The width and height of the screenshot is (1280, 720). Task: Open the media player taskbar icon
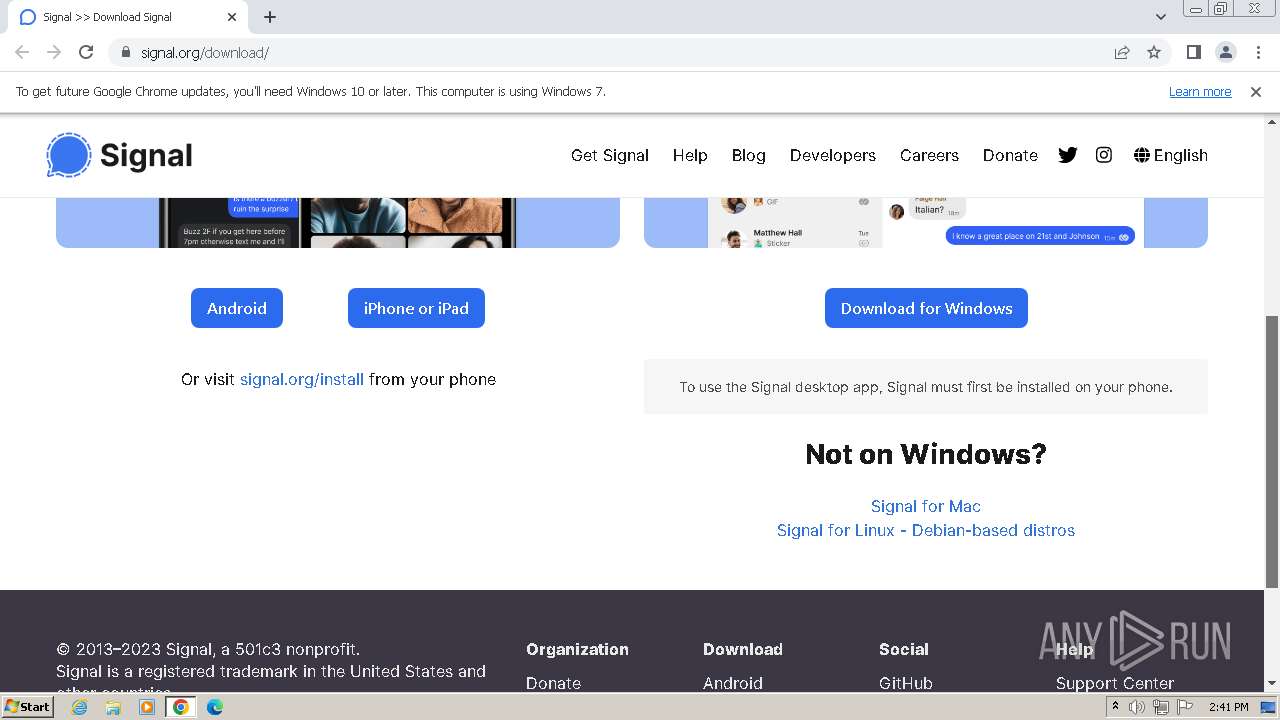(147, 707)
